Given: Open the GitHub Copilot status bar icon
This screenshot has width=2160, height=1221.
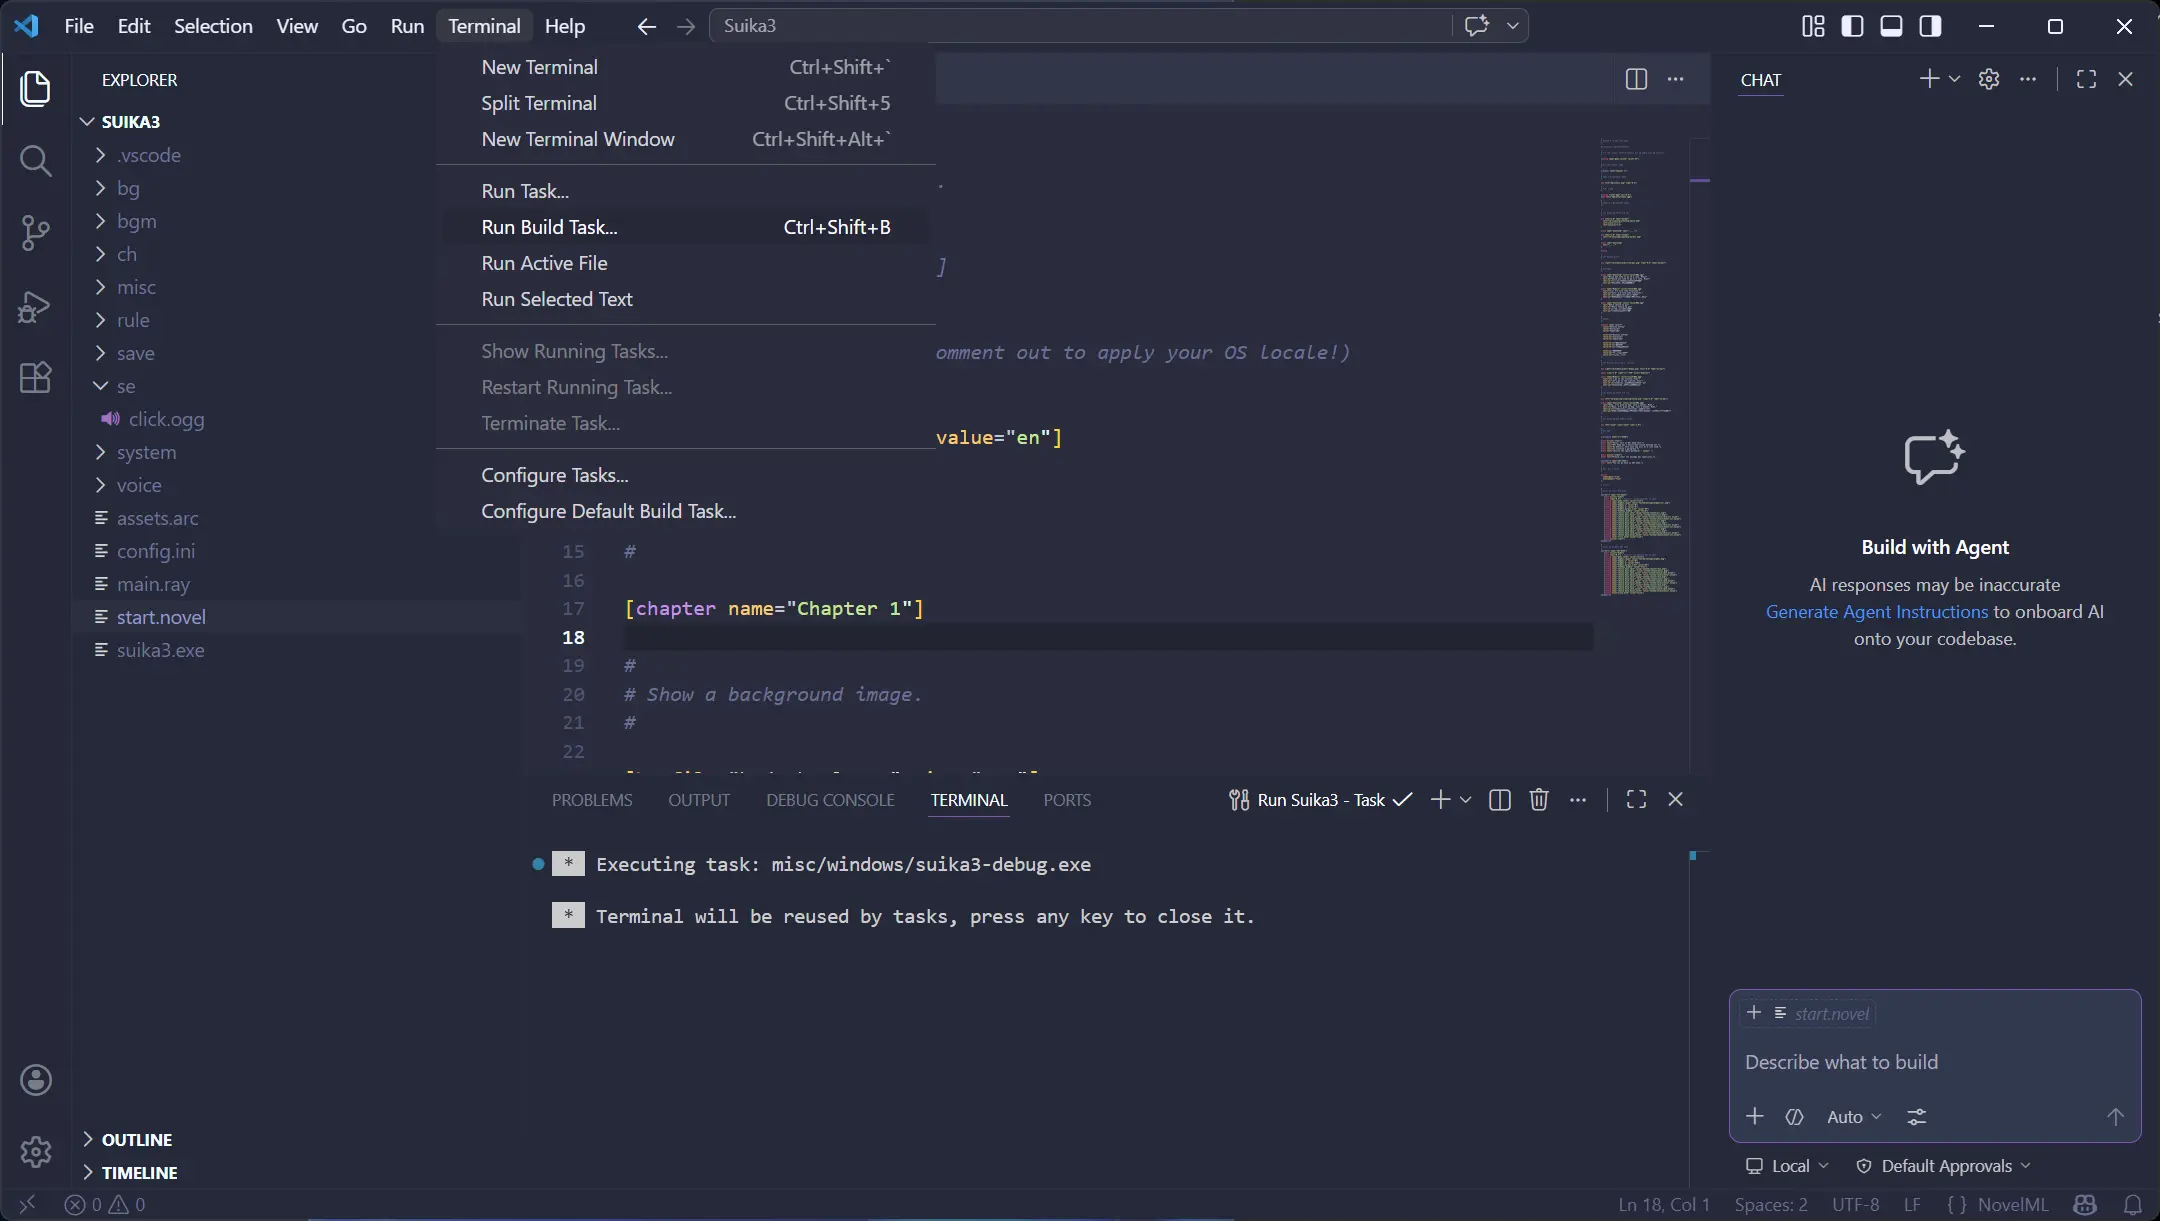Looking at the screenshot, I should coord(2084,1204).
